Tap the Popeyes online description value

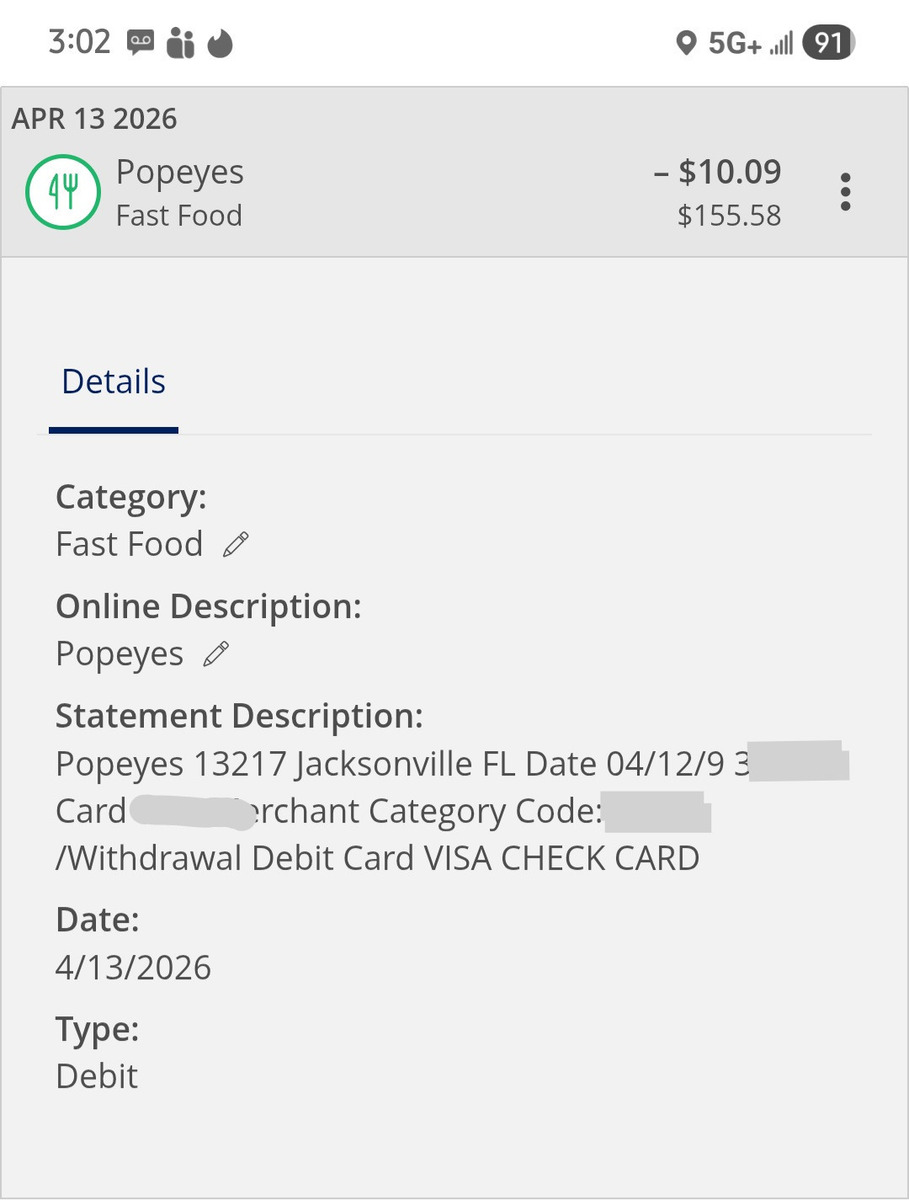coord(120,655)
